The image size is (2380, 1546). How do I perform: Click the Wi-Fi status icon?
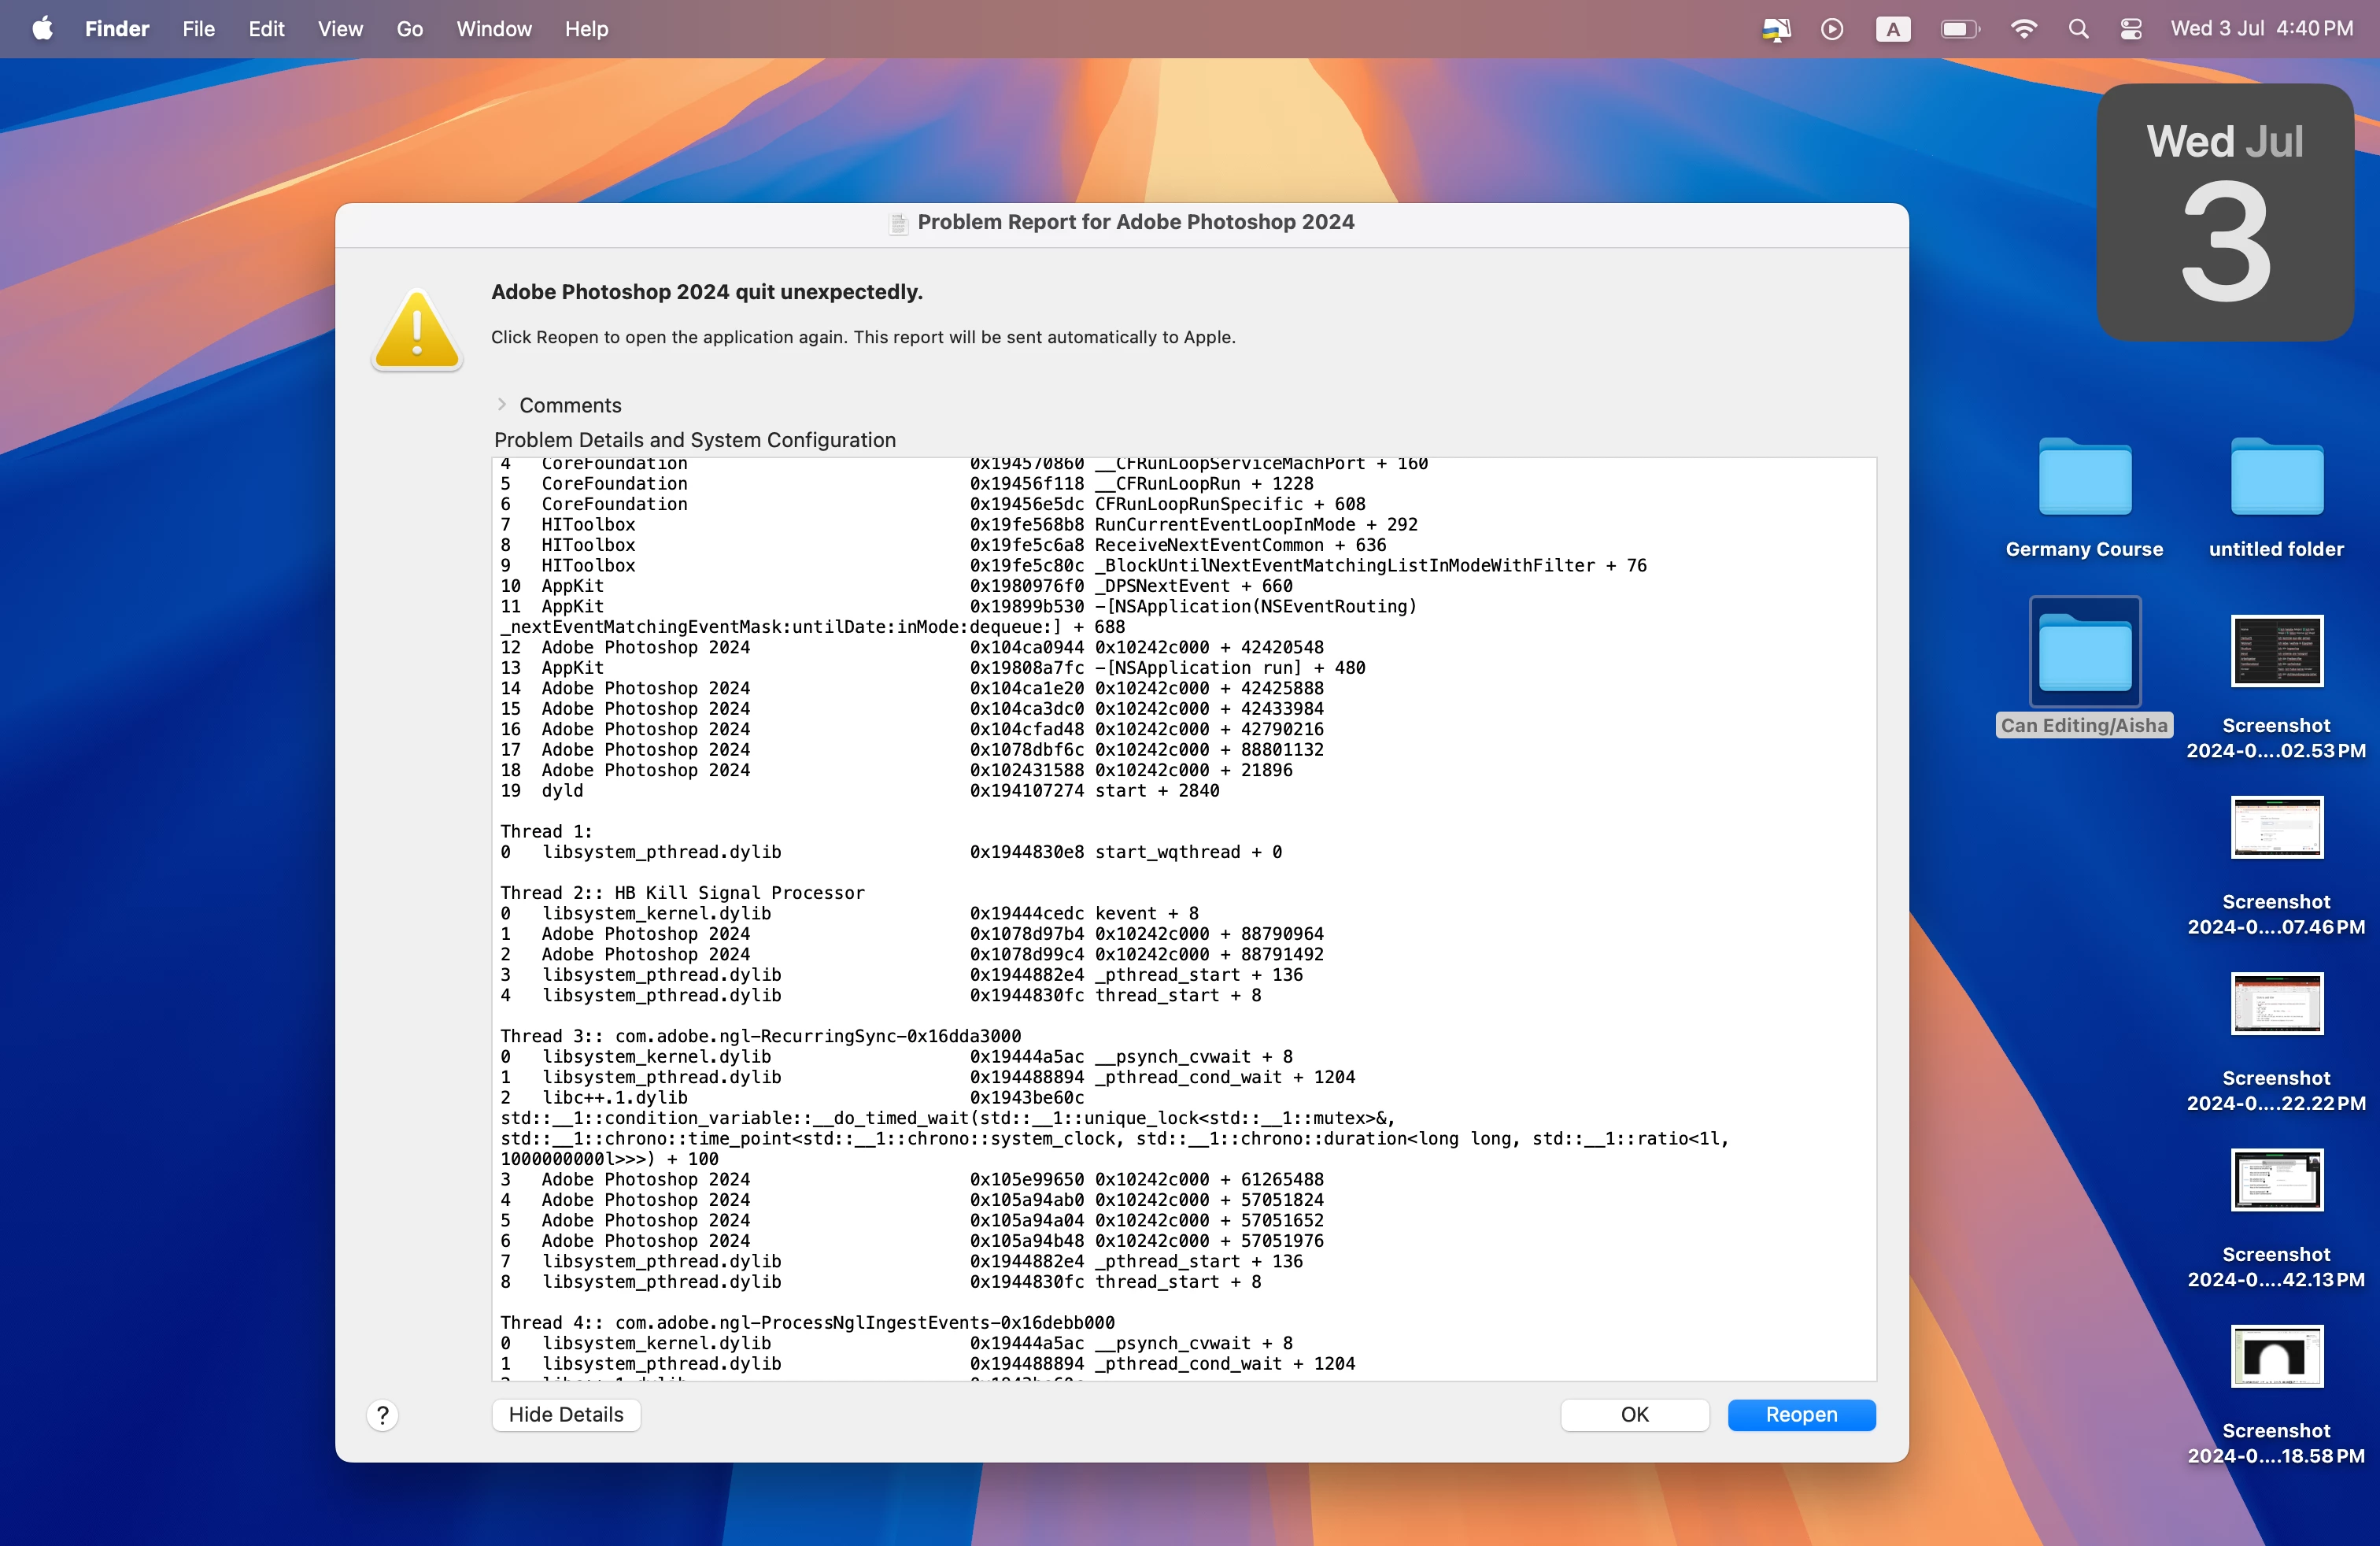coord(2023,28)
